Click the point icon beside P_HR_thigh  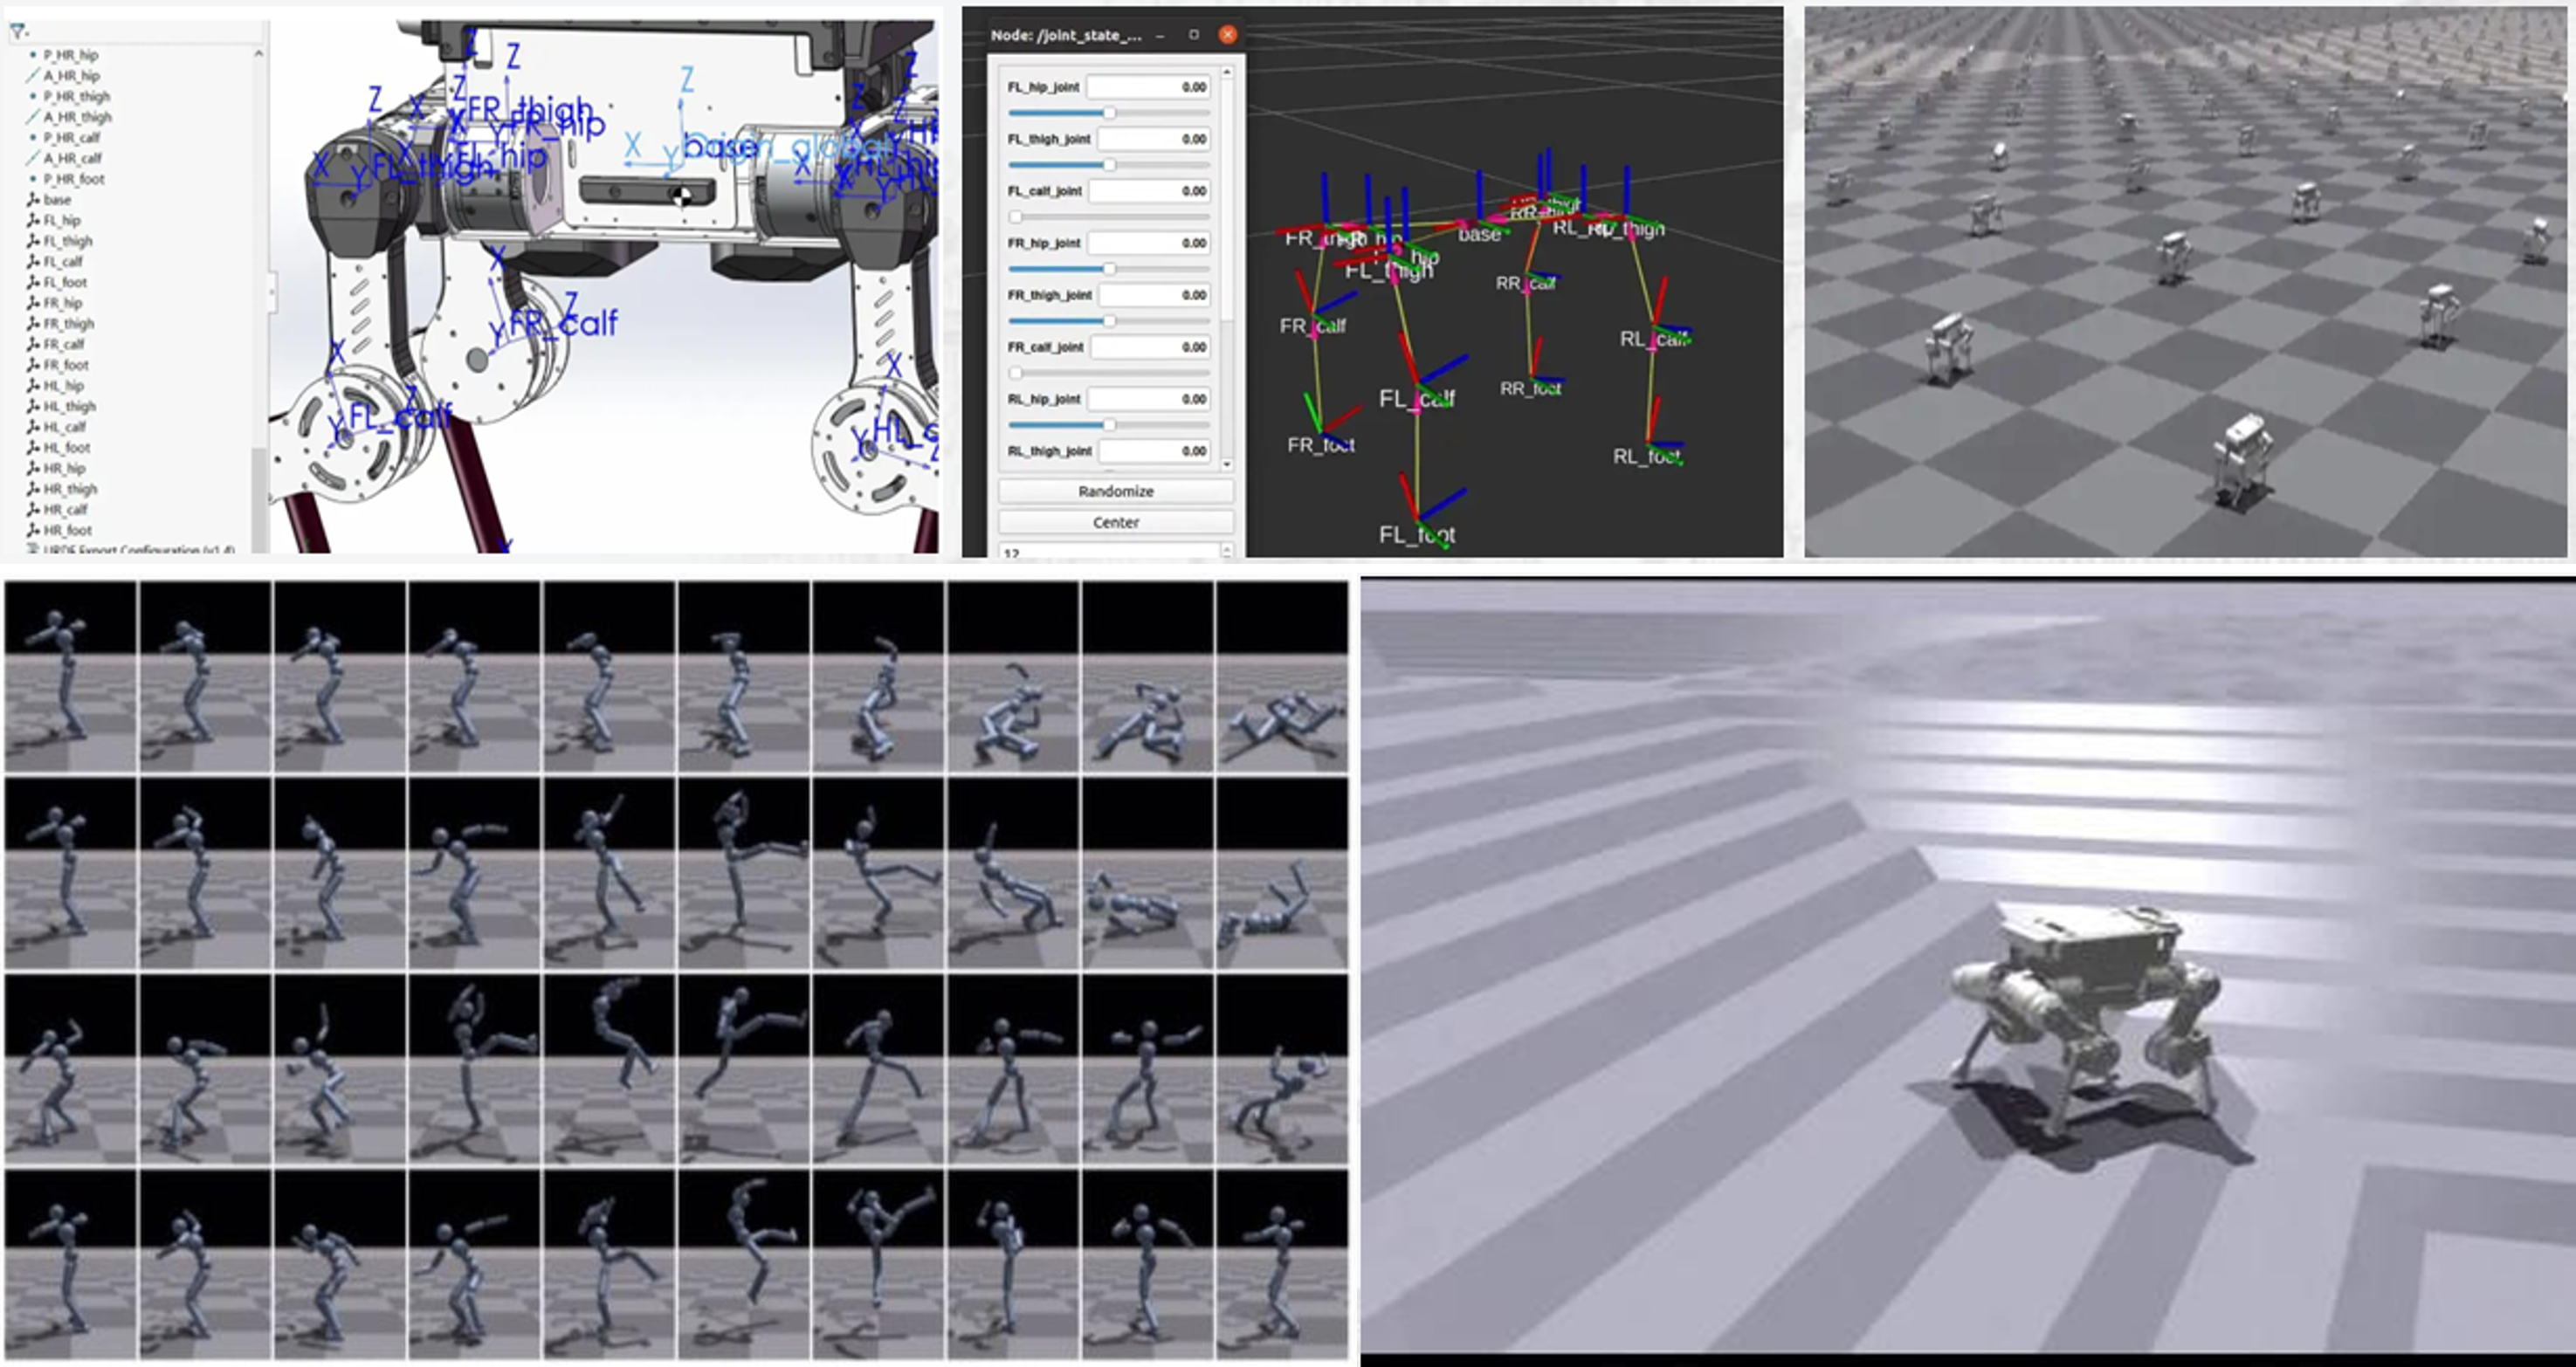33,96
